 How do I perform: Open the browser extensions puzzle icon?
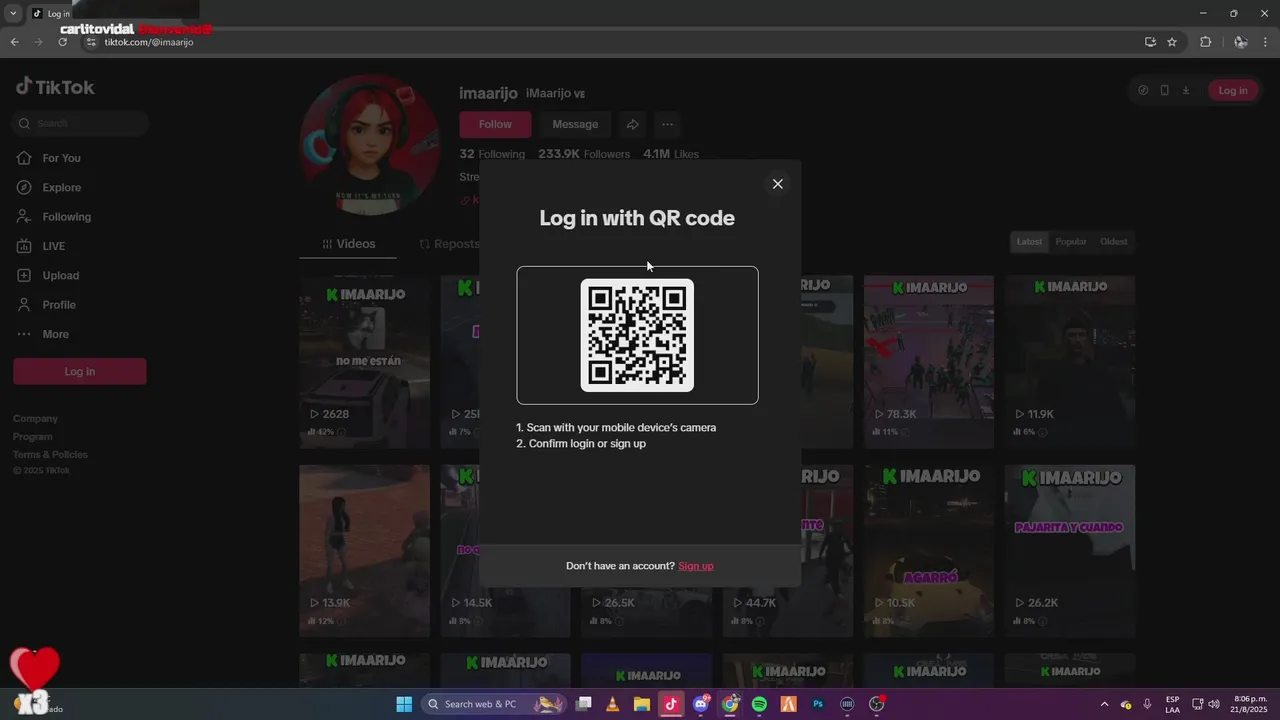pos(1205,42)
